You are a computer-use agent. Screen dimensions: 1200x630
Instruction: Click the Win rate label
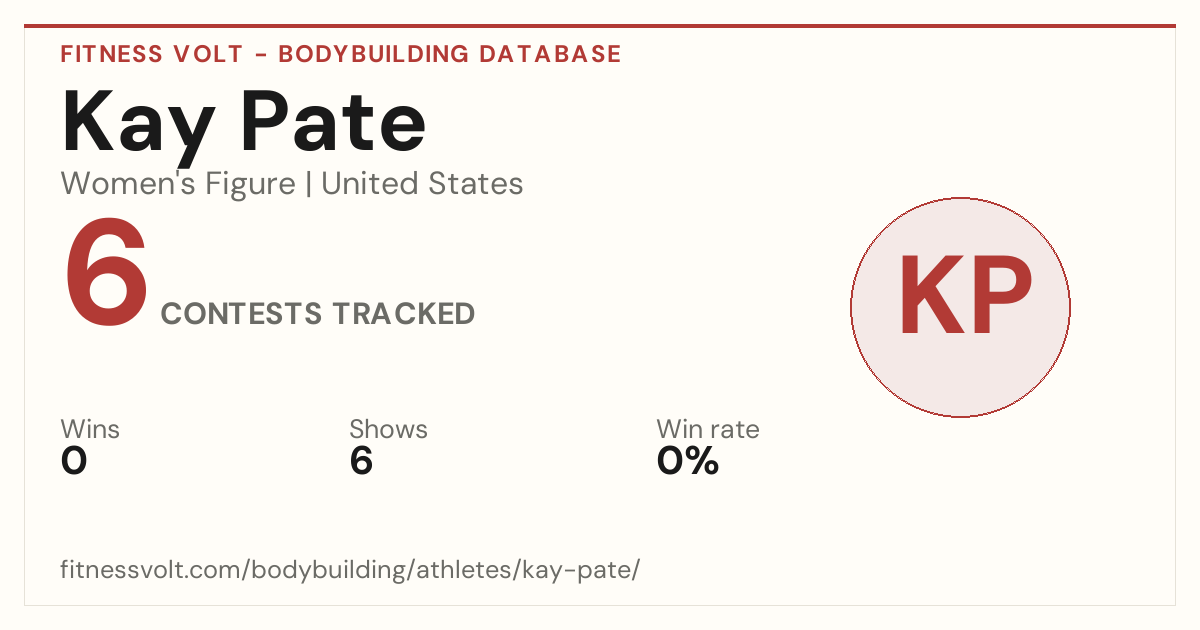pos(708,430)
